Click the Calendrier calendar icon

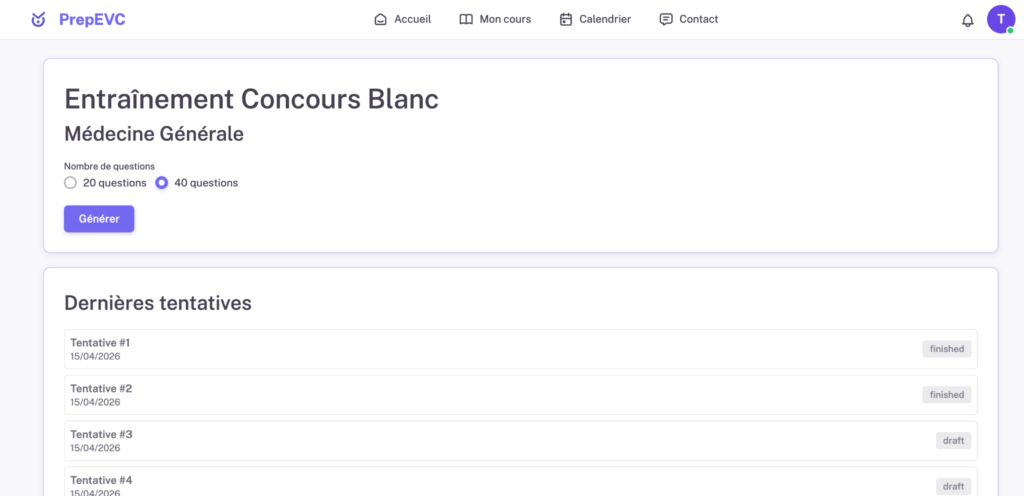[566, 19]
